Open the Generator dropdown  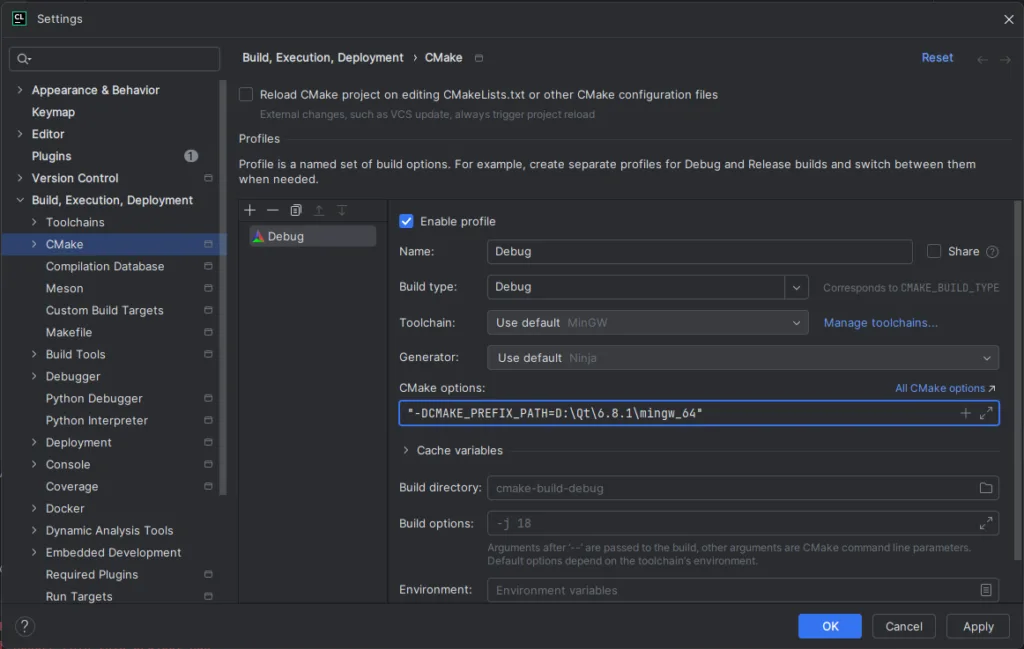coord(743,358)
